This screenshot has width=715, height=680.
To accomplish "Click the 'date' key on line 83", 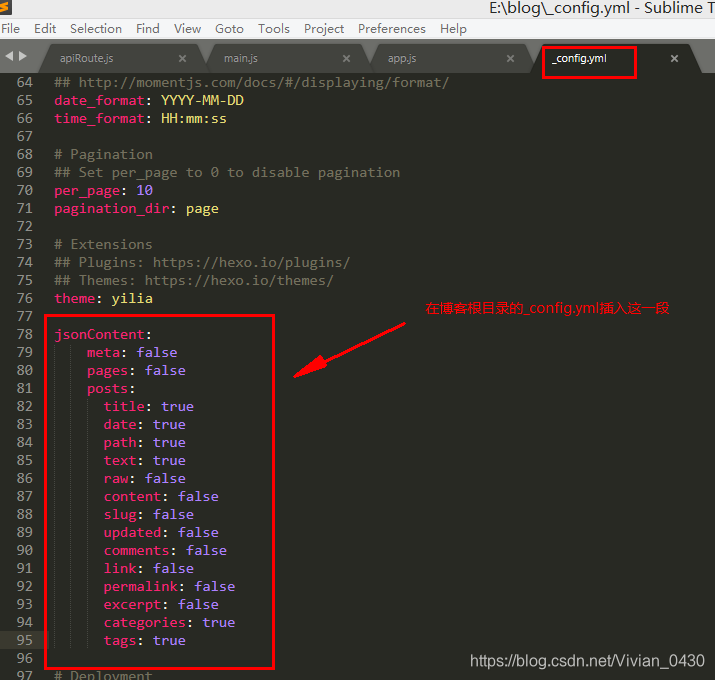I will pos(120,425).
